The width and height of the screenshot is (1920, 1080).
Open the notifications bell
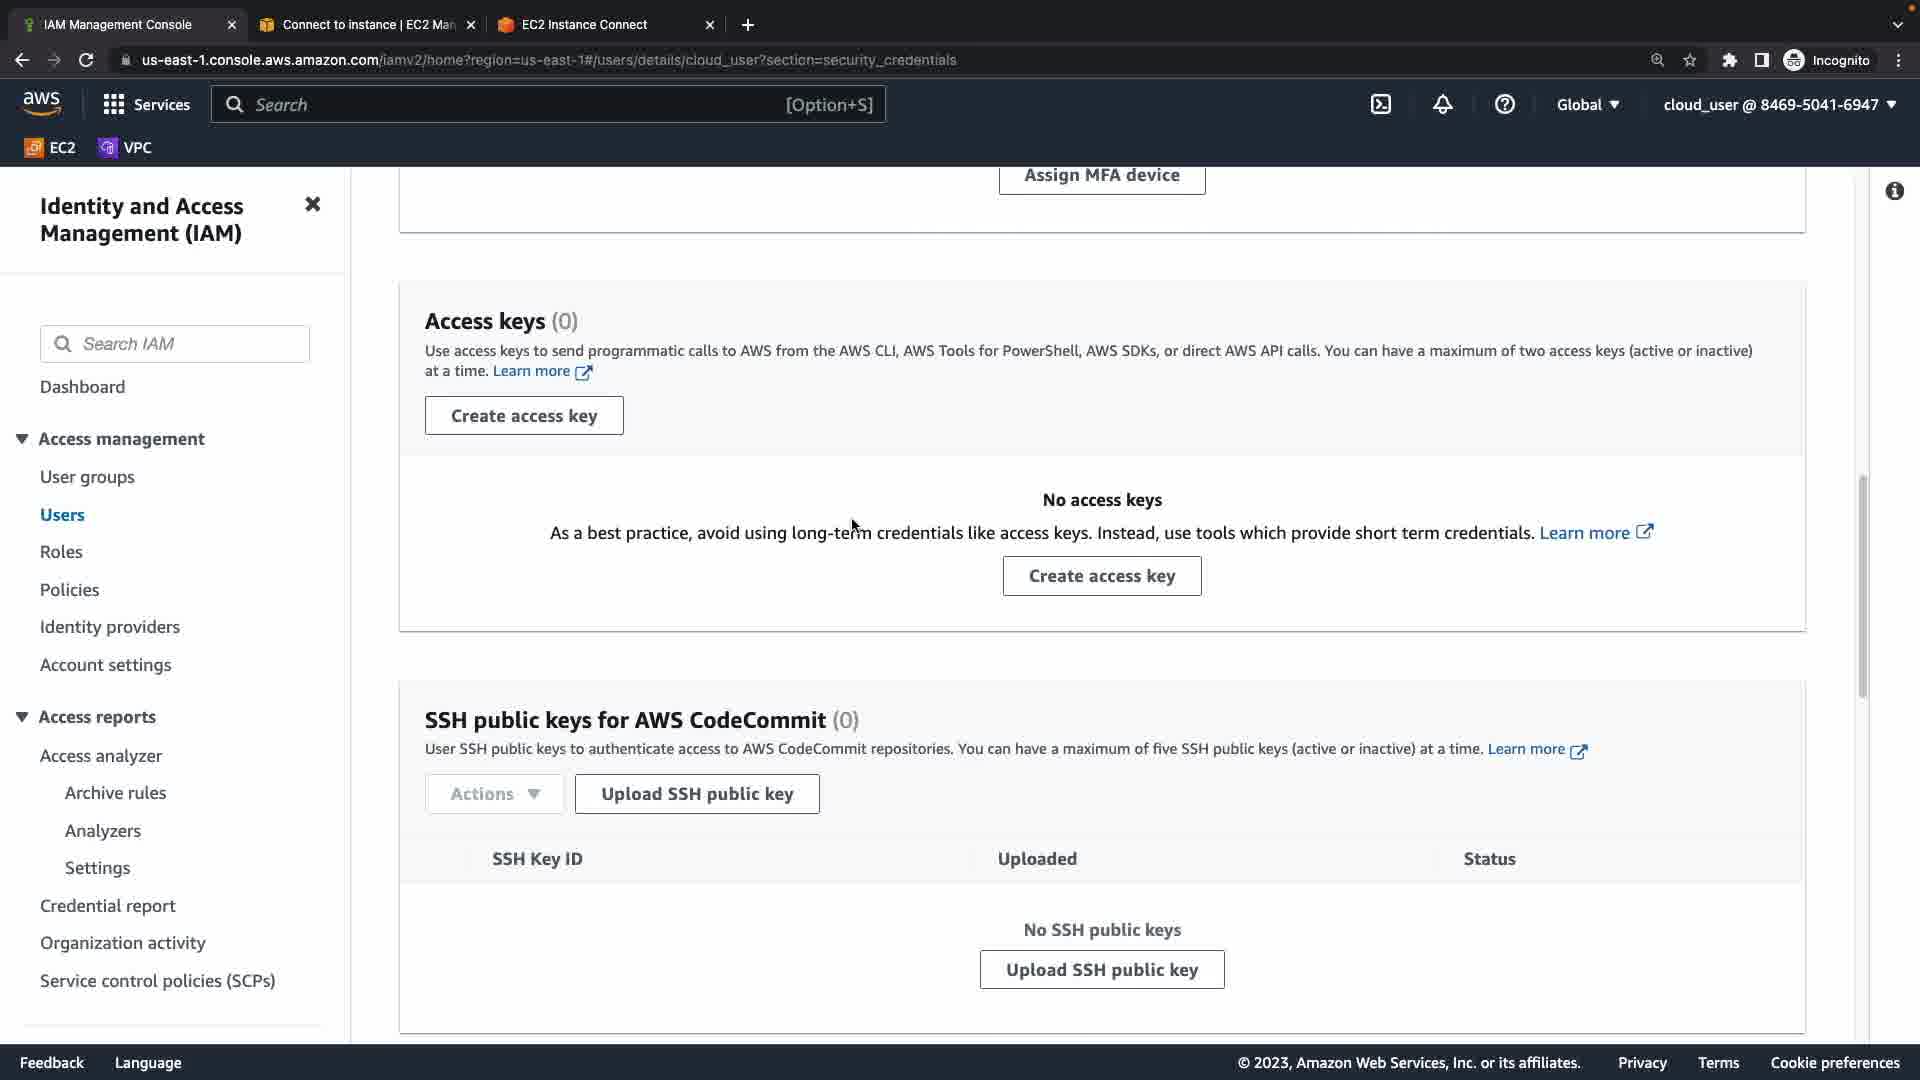[x=1442, y=105]
